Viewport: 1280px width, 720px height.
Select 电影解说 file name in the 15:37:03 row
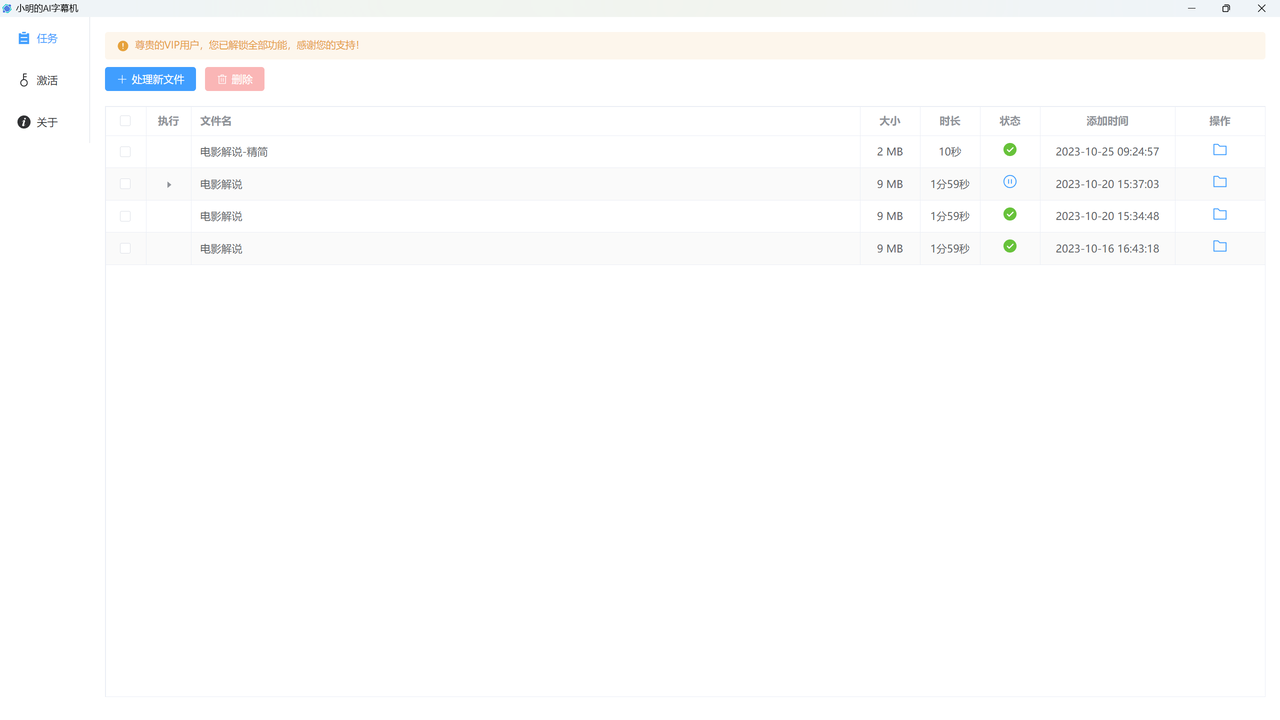click(221, 184)
